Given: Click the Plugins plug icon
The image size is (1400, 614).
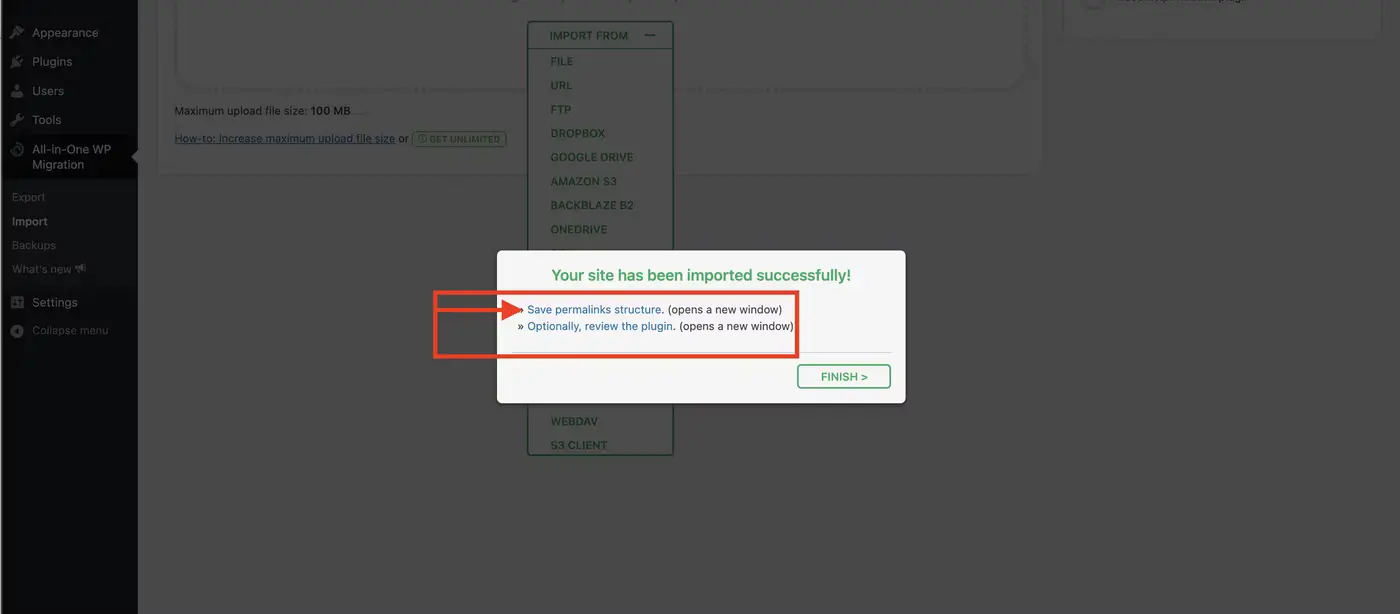Looking at the screenshot, I should click(17, 62).
